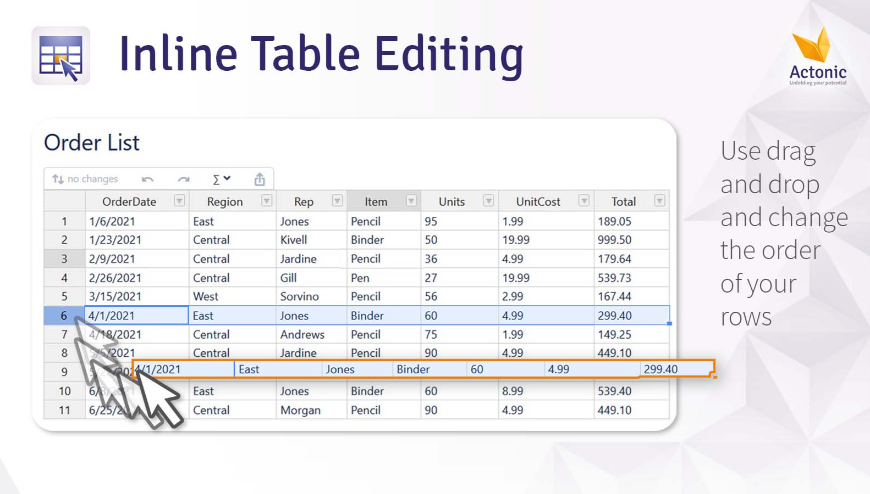Click the selection fill handle of row 6
Viewport: 870px width, 494px height.
[669, 324]
